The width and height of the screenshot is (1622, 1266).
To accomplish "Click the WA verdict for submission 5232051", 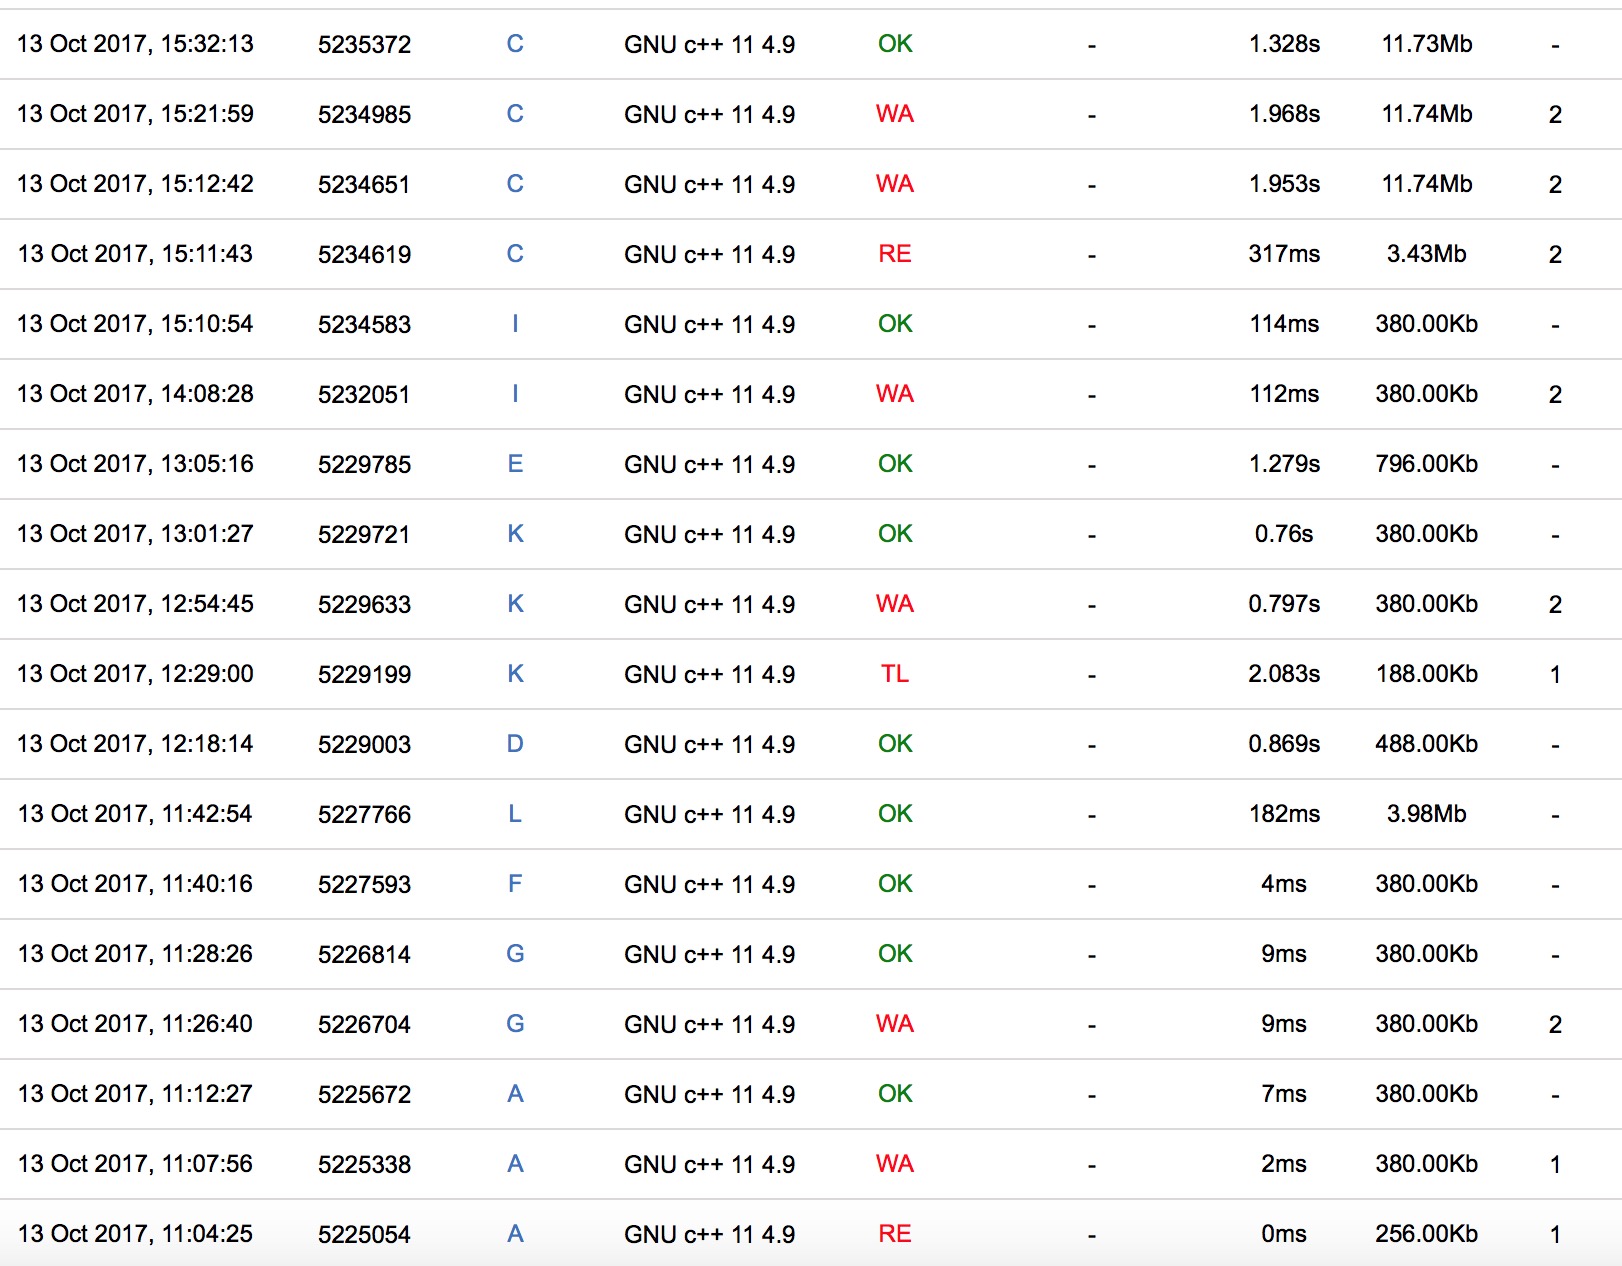I will click(894, 394).
